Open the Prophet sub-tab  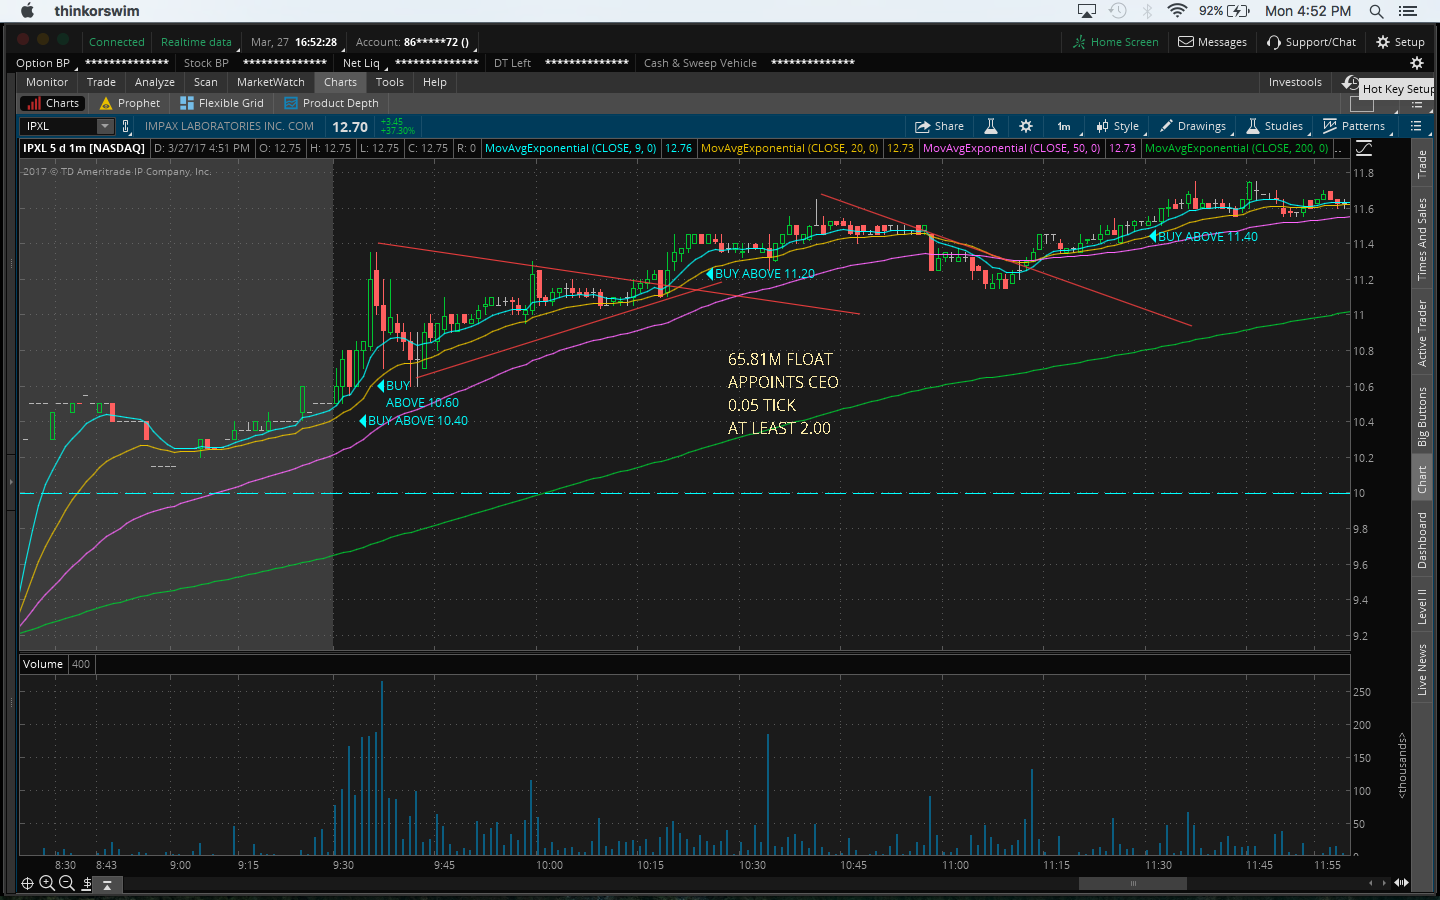tap(130, 103)
